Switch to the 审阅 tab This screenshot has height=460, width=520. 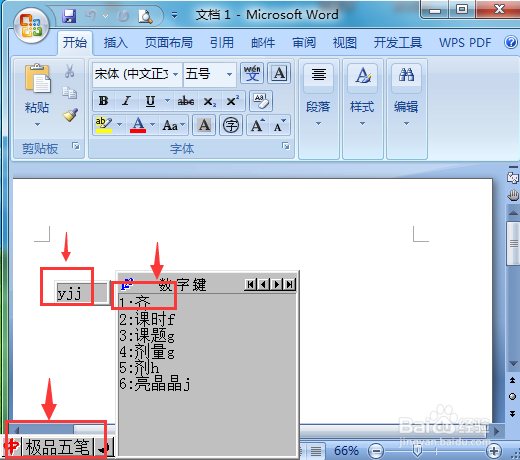pos(304,43)
